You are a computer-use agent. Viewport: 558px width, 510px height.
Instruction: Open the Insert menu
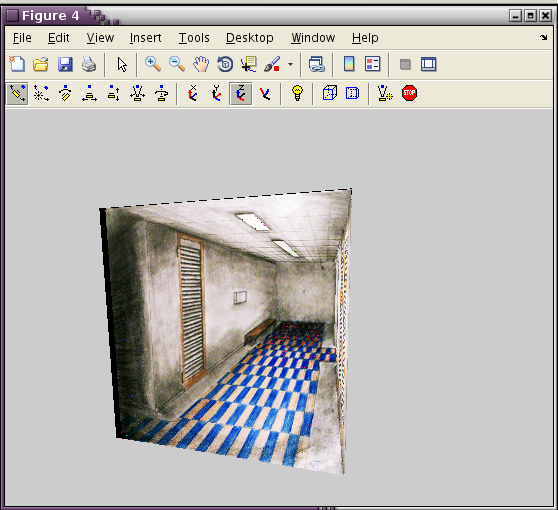tap(146, 38)
